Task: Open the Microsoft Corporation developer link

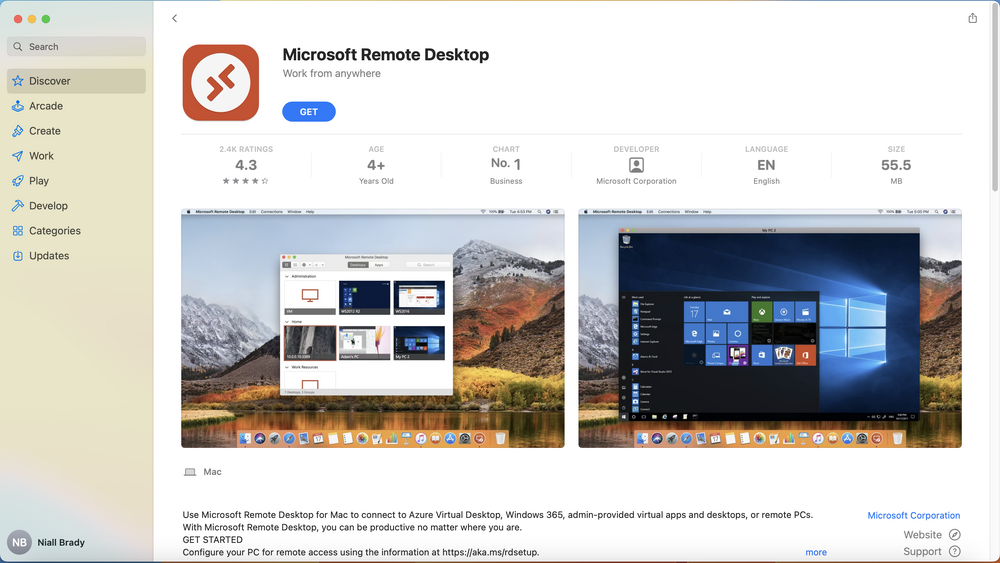Action: (913, 515)
